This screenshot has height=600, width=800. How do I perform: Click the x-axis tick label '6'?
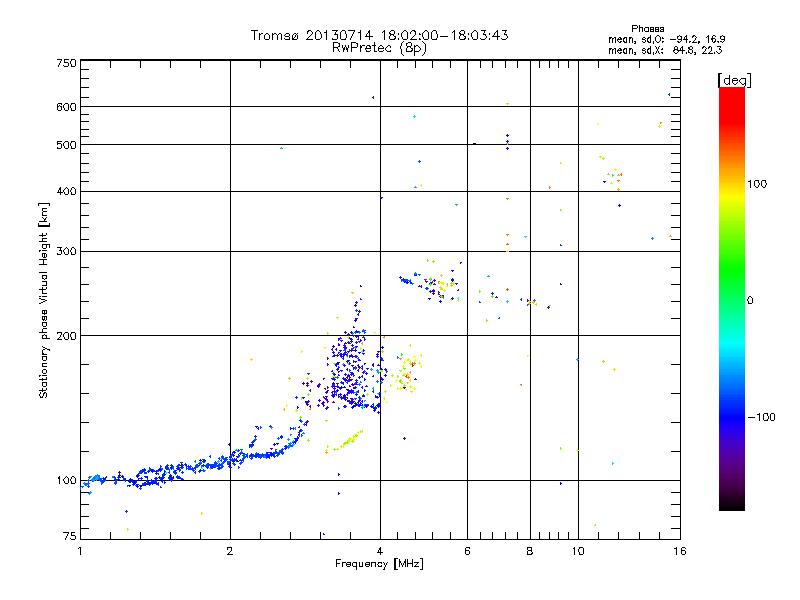(467, 551)
